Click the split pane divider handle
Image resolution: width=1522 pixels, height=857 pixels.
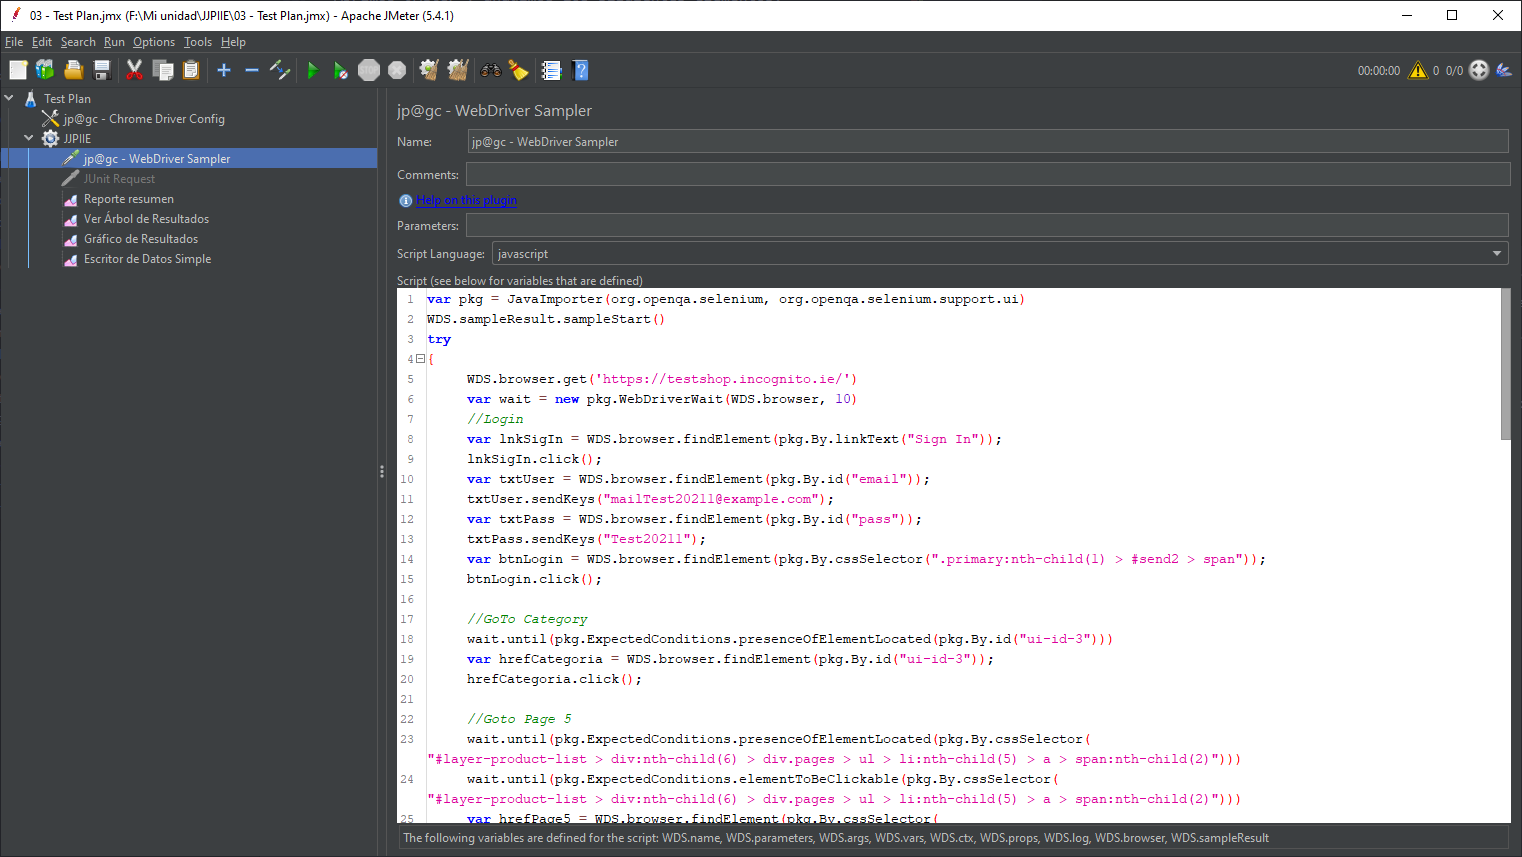coord(382,471)
